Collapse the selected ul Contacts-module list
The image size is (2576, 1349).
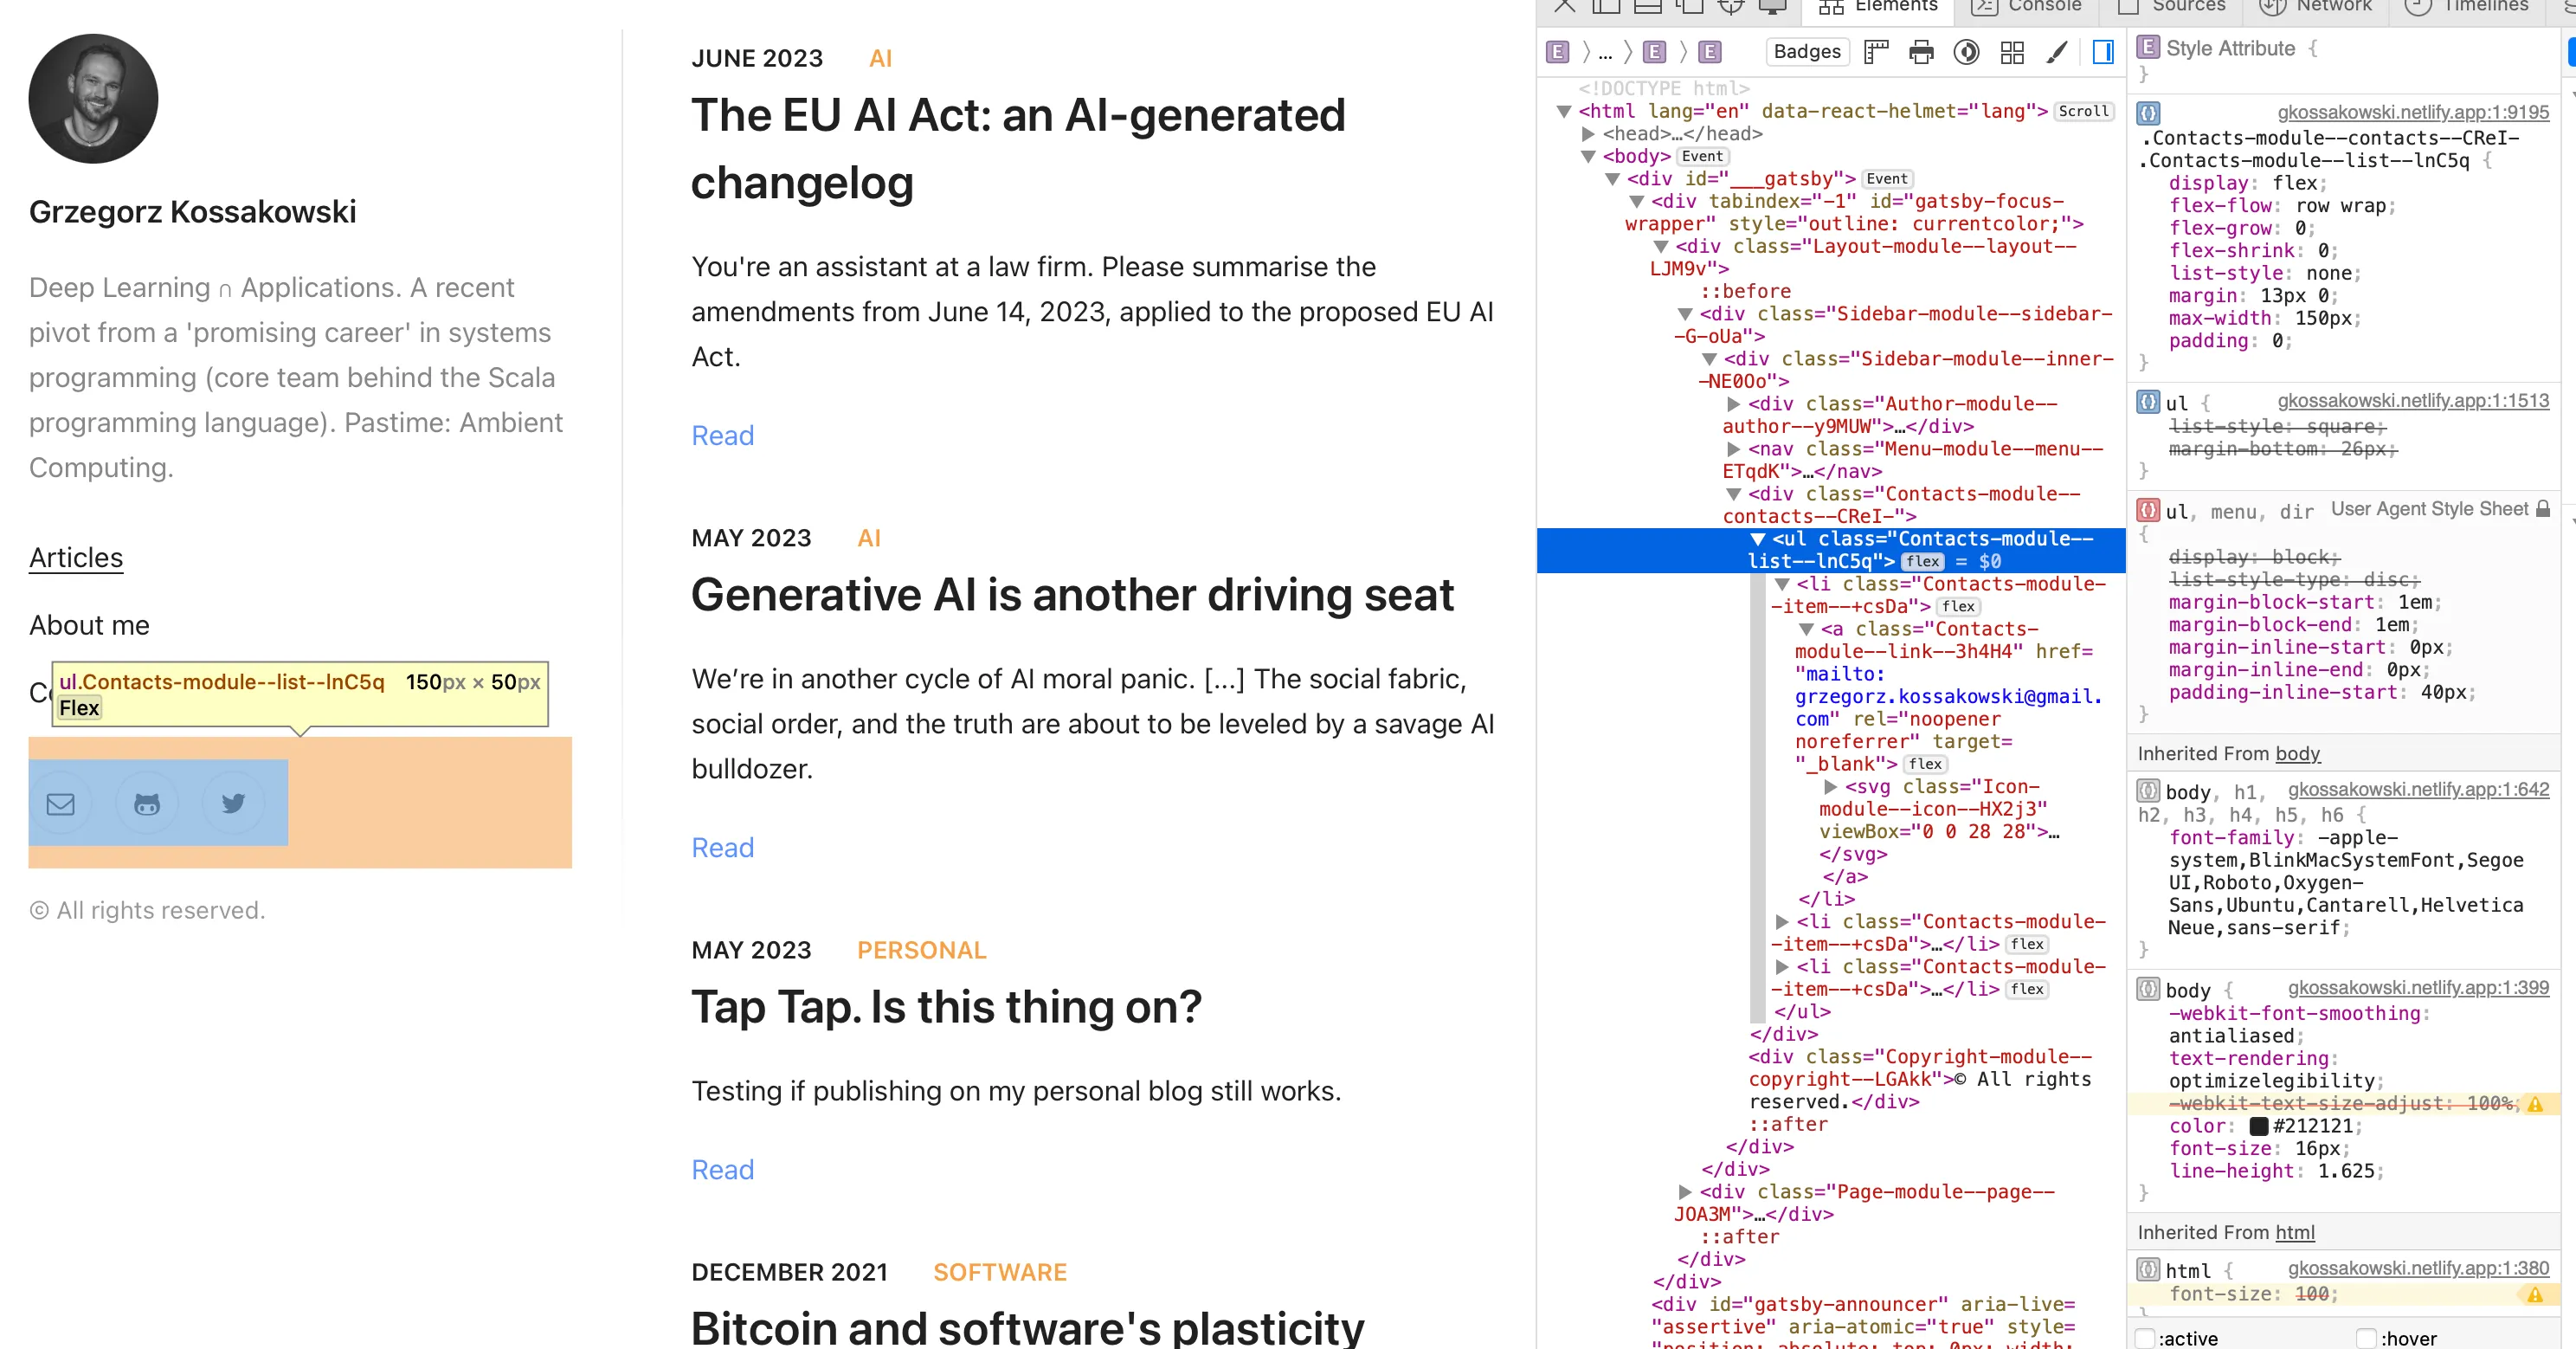pyautogui.click(x=1757, y=539)
